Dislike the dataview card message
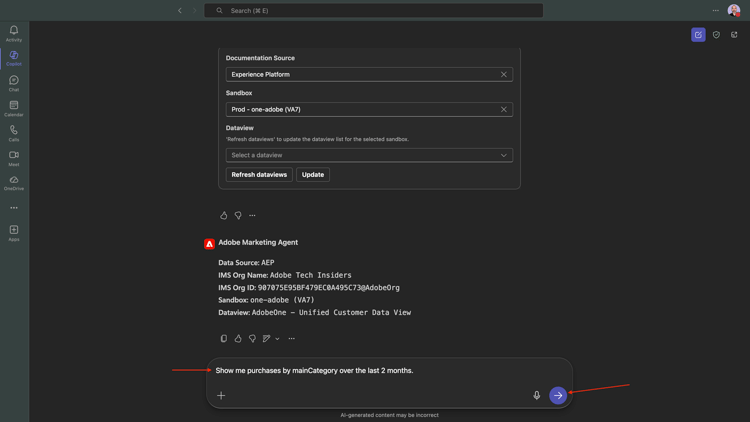 pos(238,215)
